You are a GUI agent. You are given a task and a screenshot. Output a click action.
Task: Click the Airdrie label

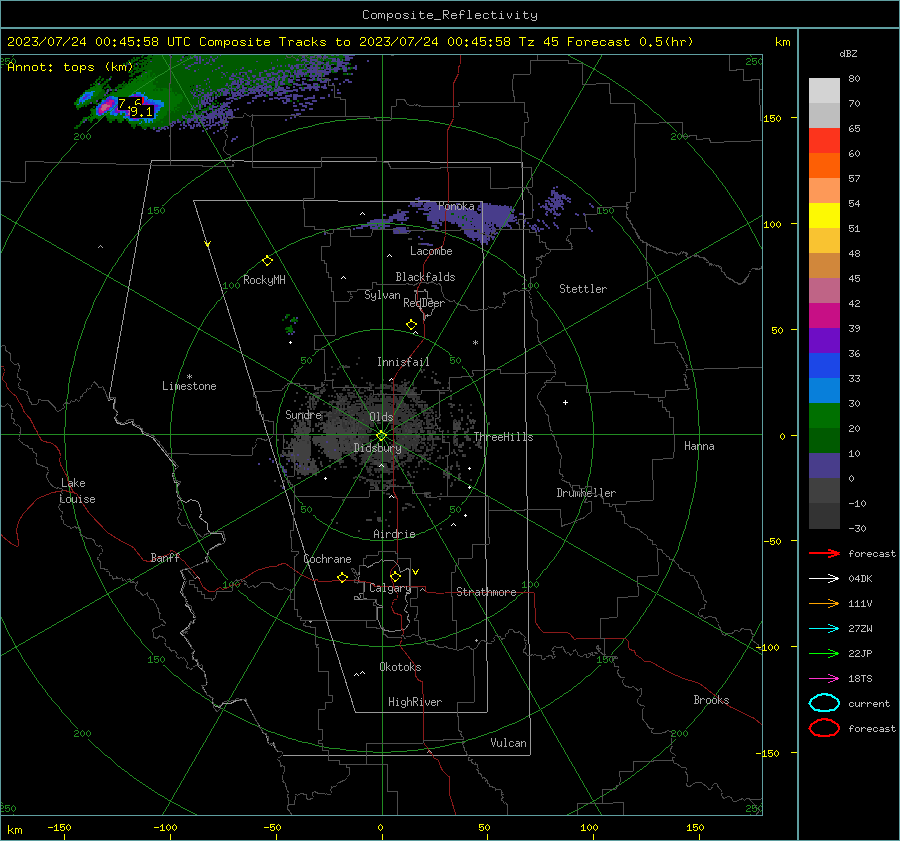point(394,534)
